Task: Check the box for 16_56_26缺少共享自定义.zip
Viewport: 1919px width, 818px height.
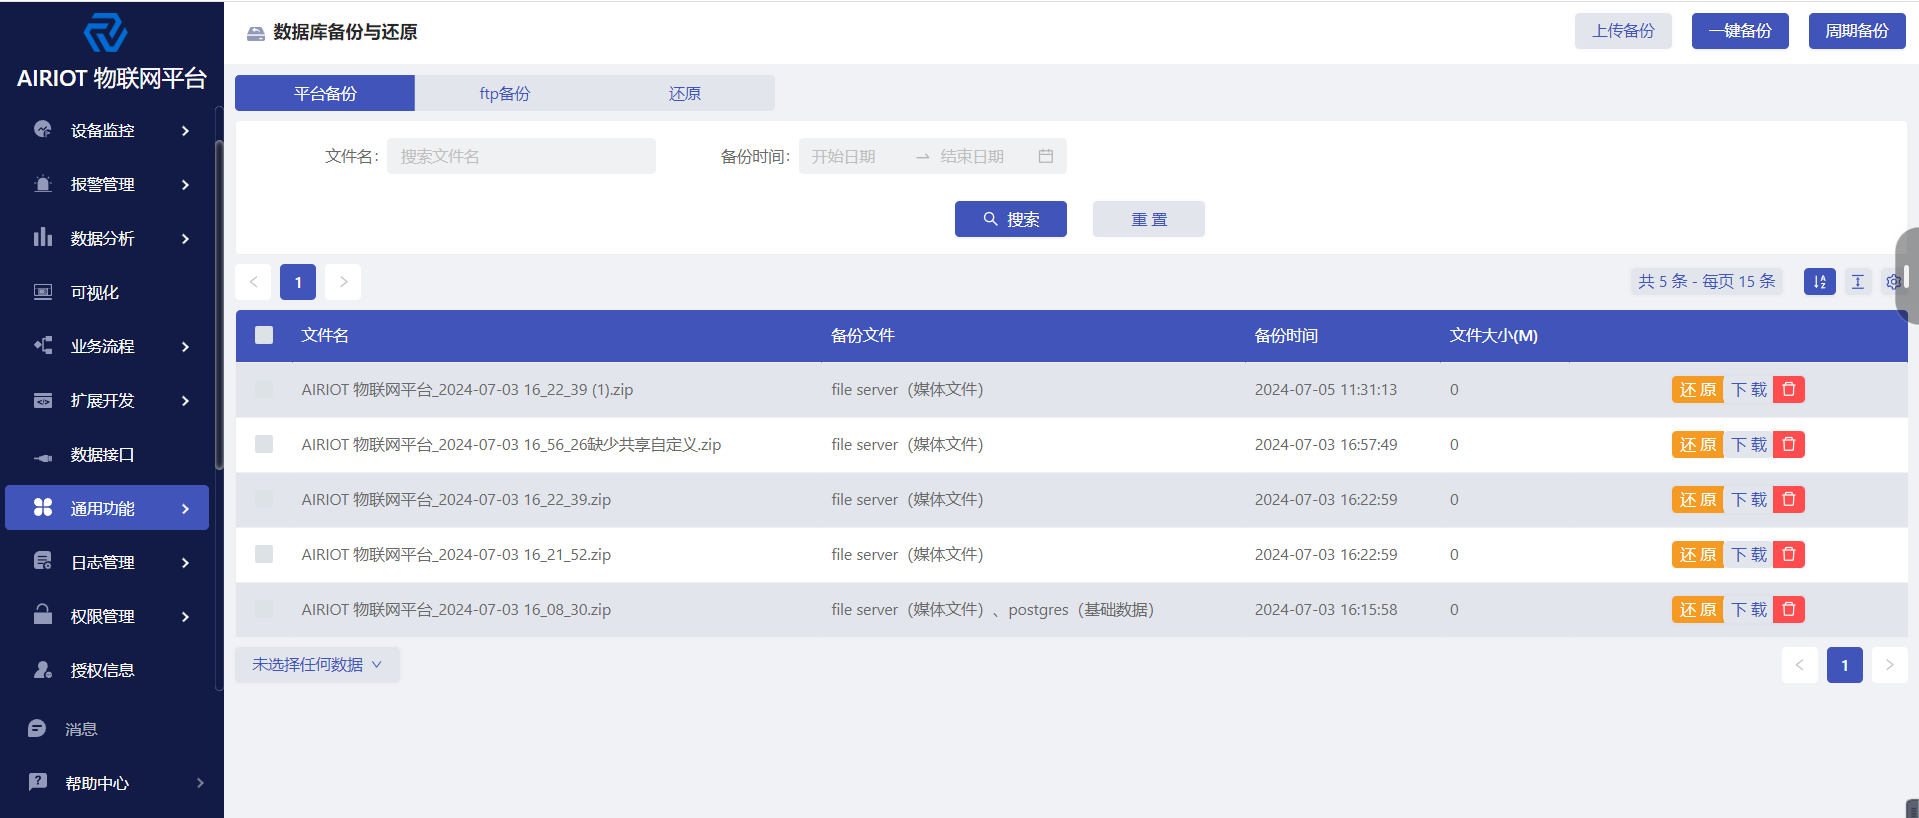Action: tap(264, 444)
